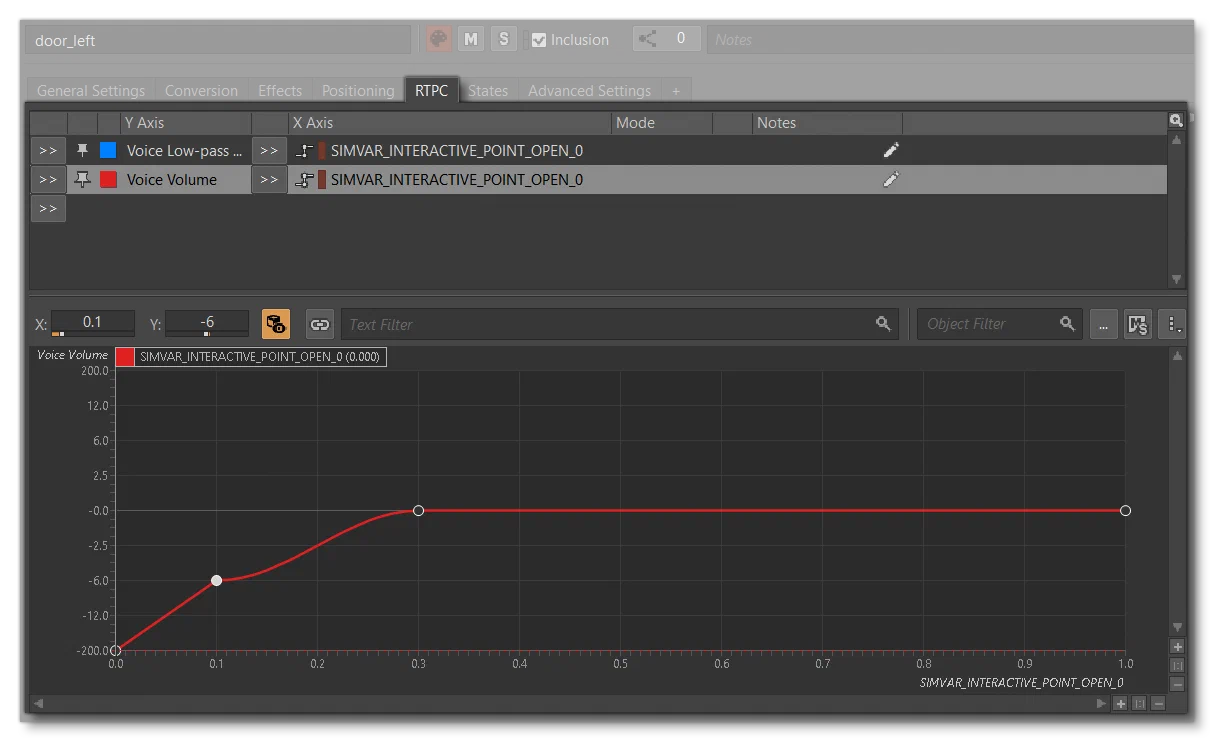1214x742 pixels.
Task: Click the Text Filter search box
Action: (x=620, y=324)
